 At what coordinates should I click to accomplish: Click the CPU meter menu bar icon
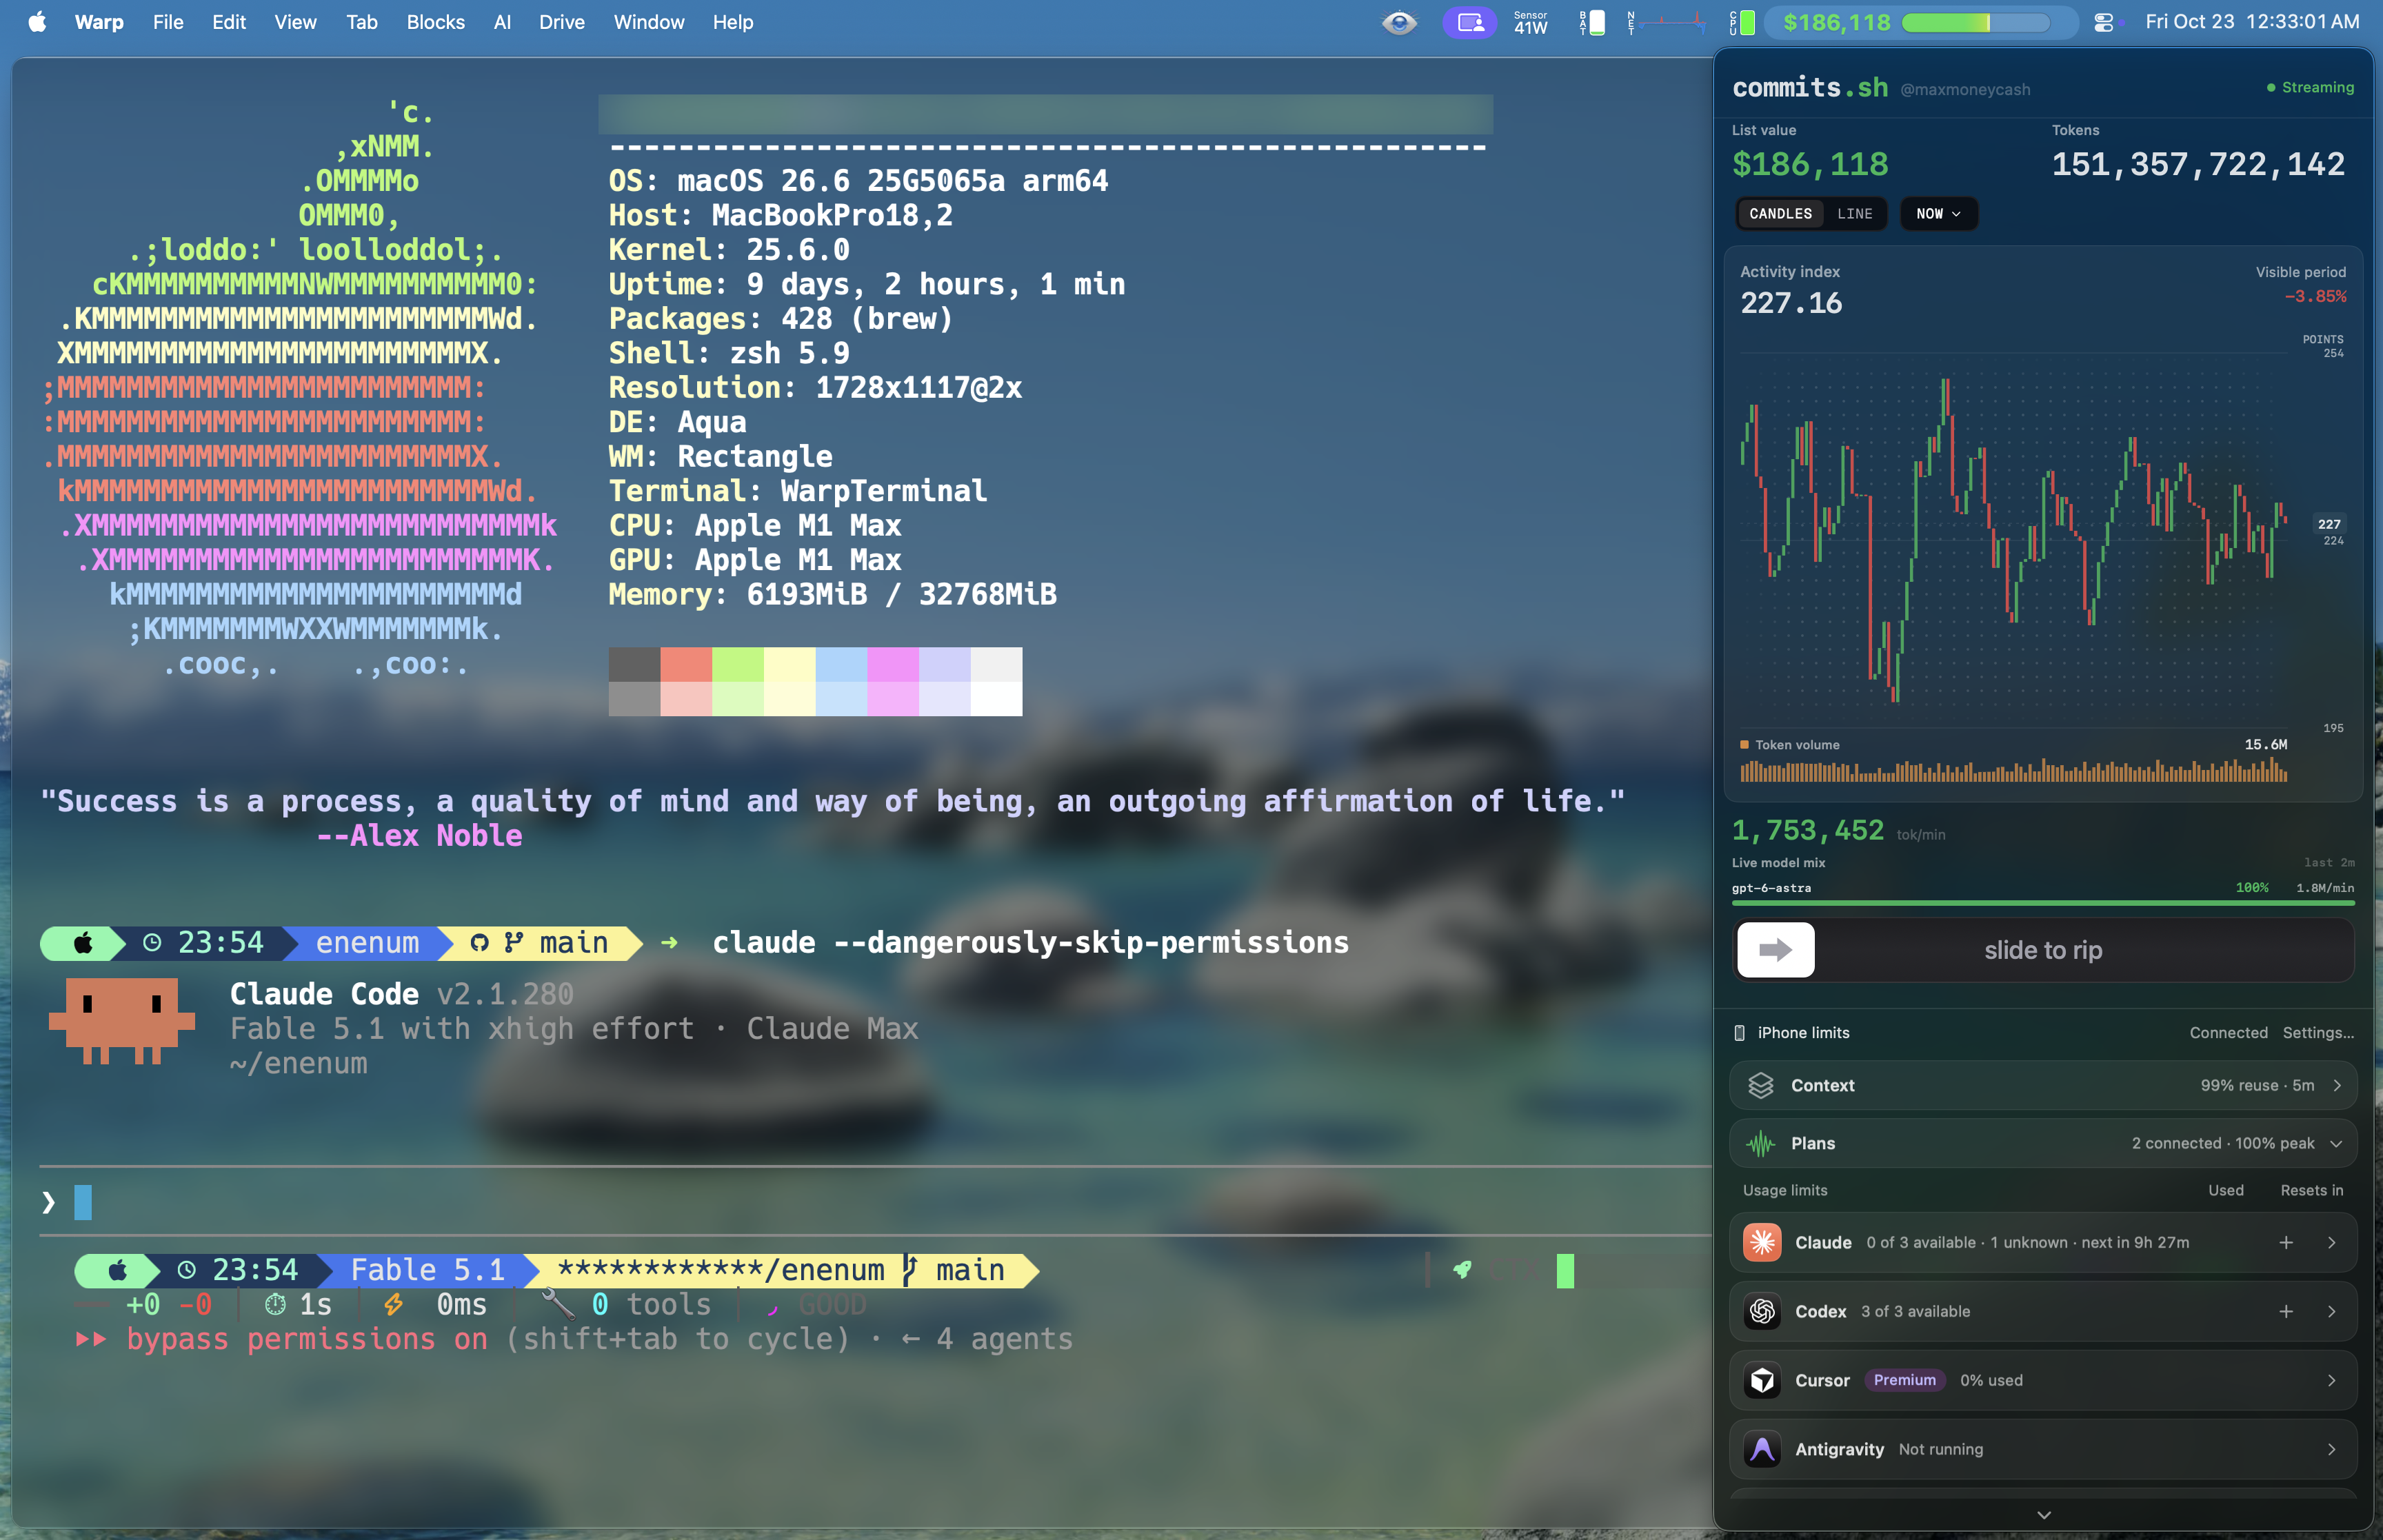tap(1741, 22)
